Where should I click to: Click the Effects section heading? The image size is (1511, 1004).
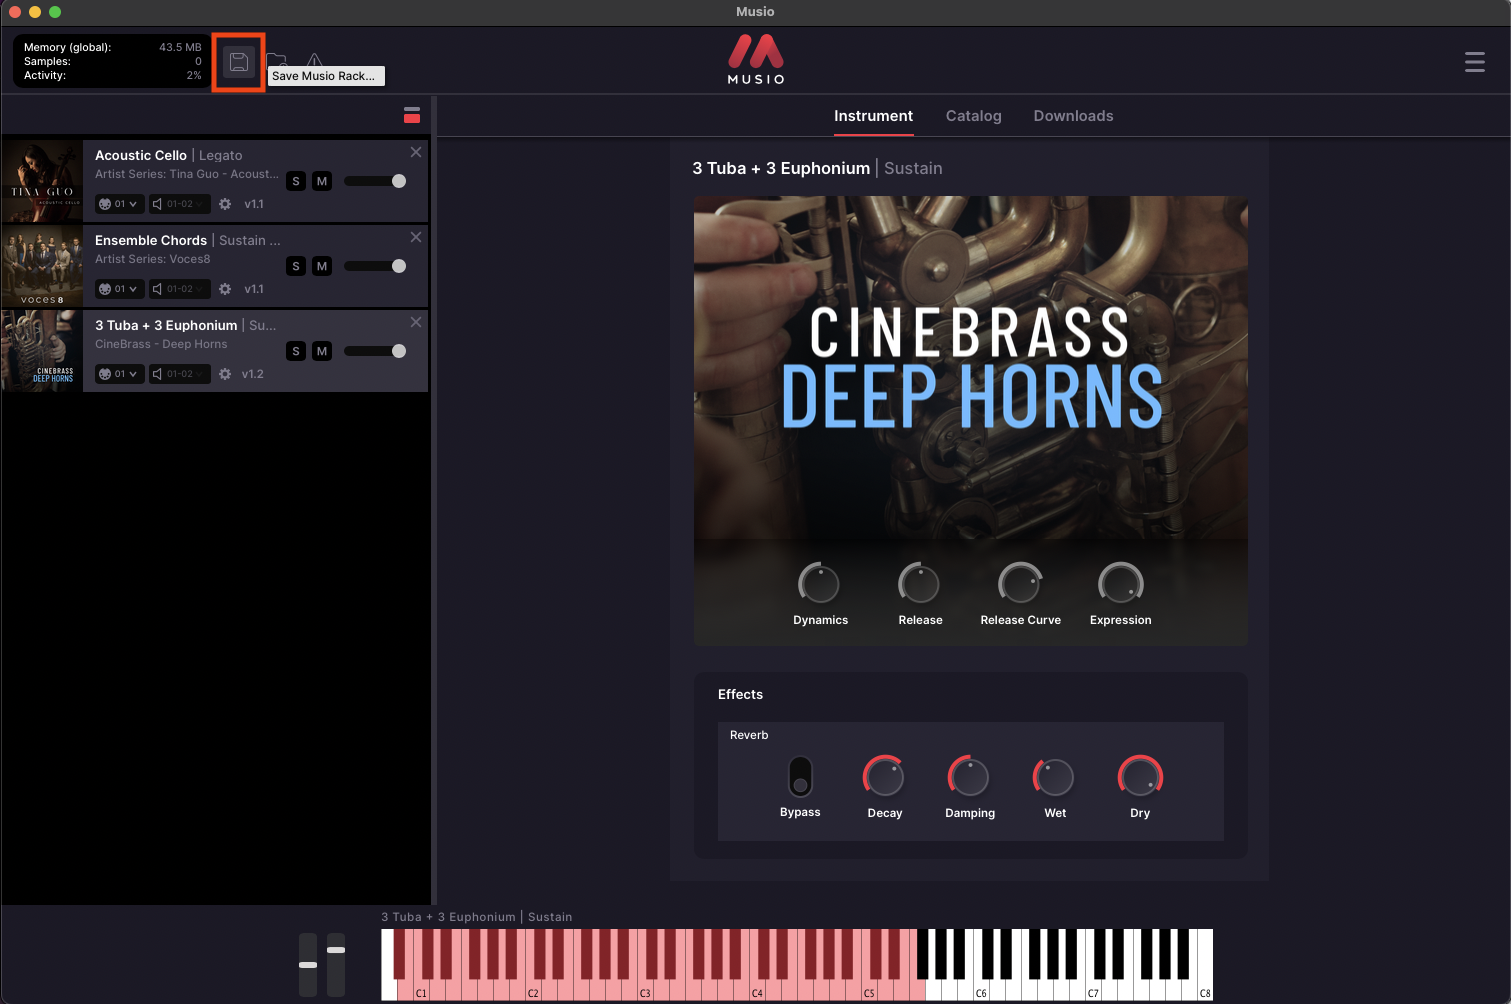[x=740, y=694]
